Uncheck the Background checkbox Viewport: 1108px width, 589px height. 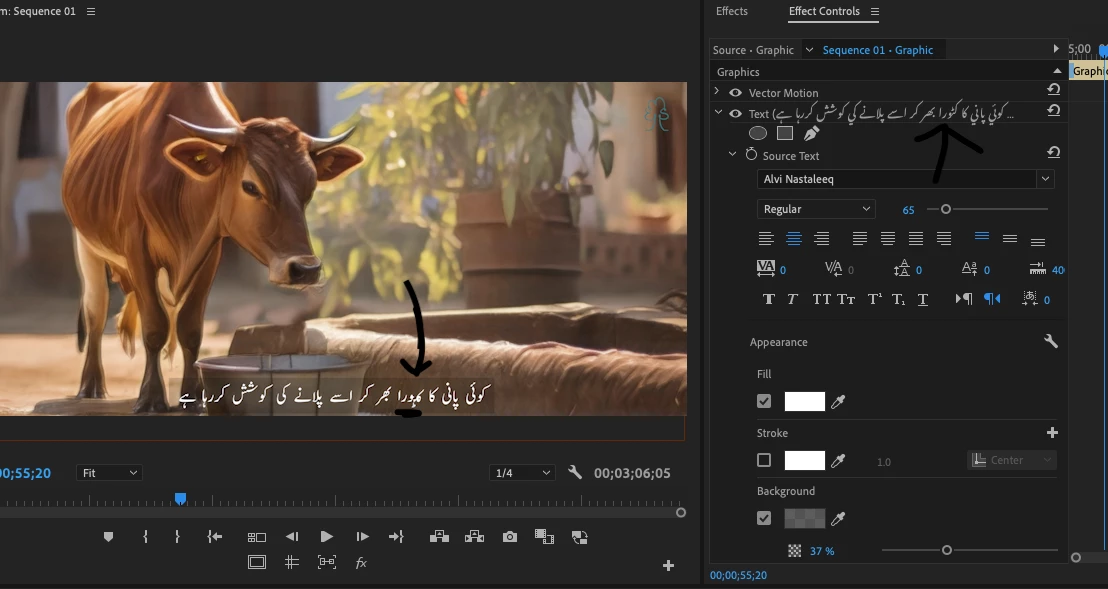click(x=764, y=518)
